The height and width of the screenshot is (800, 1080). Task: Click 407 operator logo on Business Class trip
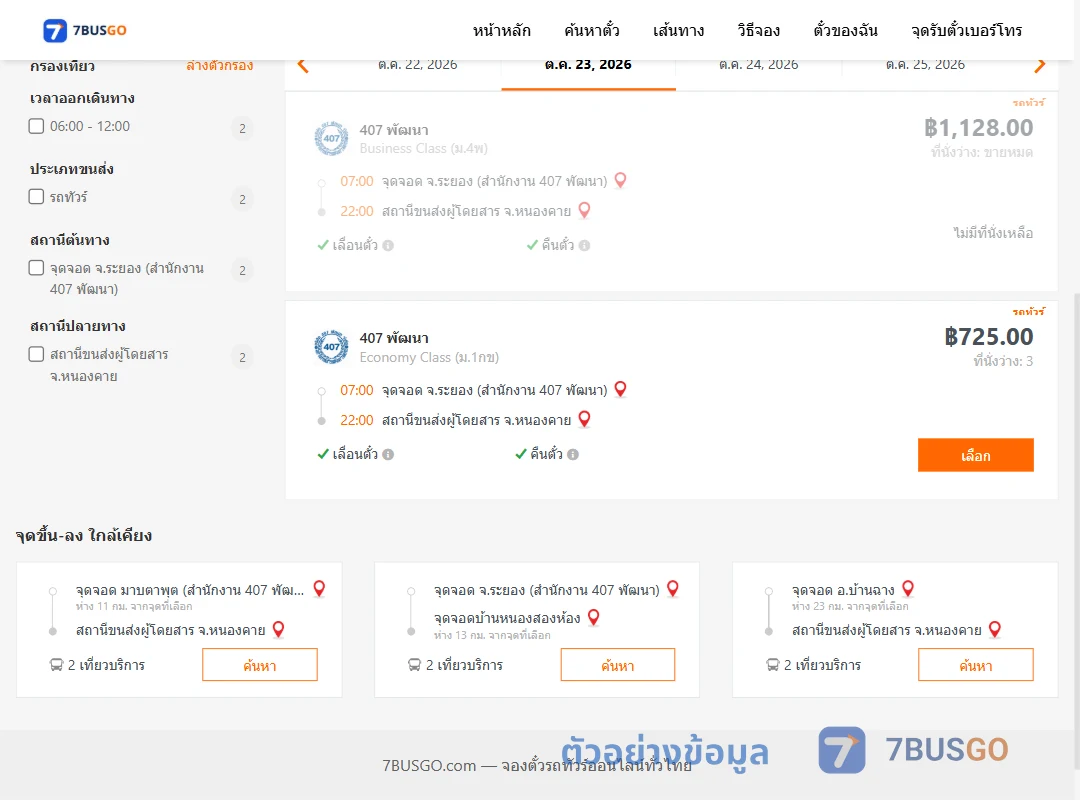(331, 139)
